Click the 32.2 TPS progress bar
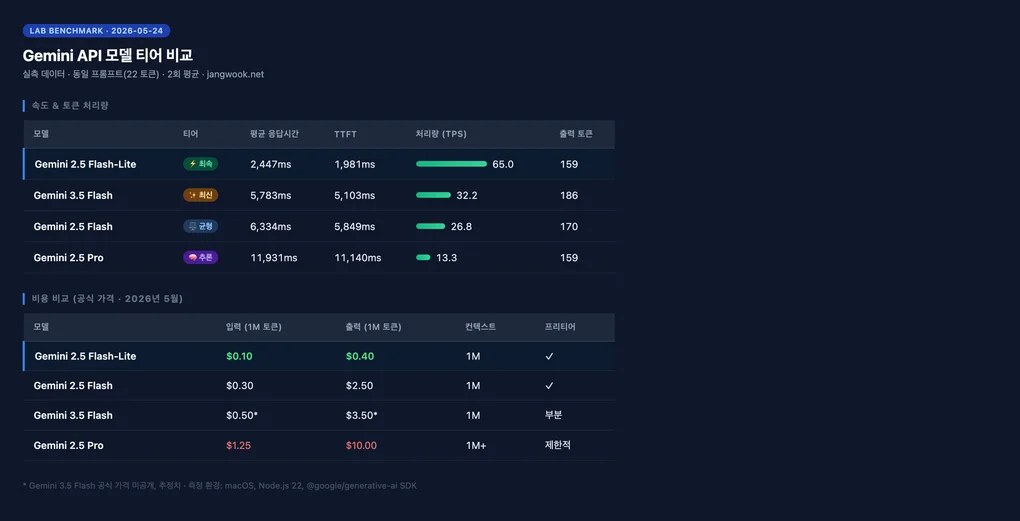 433,195
